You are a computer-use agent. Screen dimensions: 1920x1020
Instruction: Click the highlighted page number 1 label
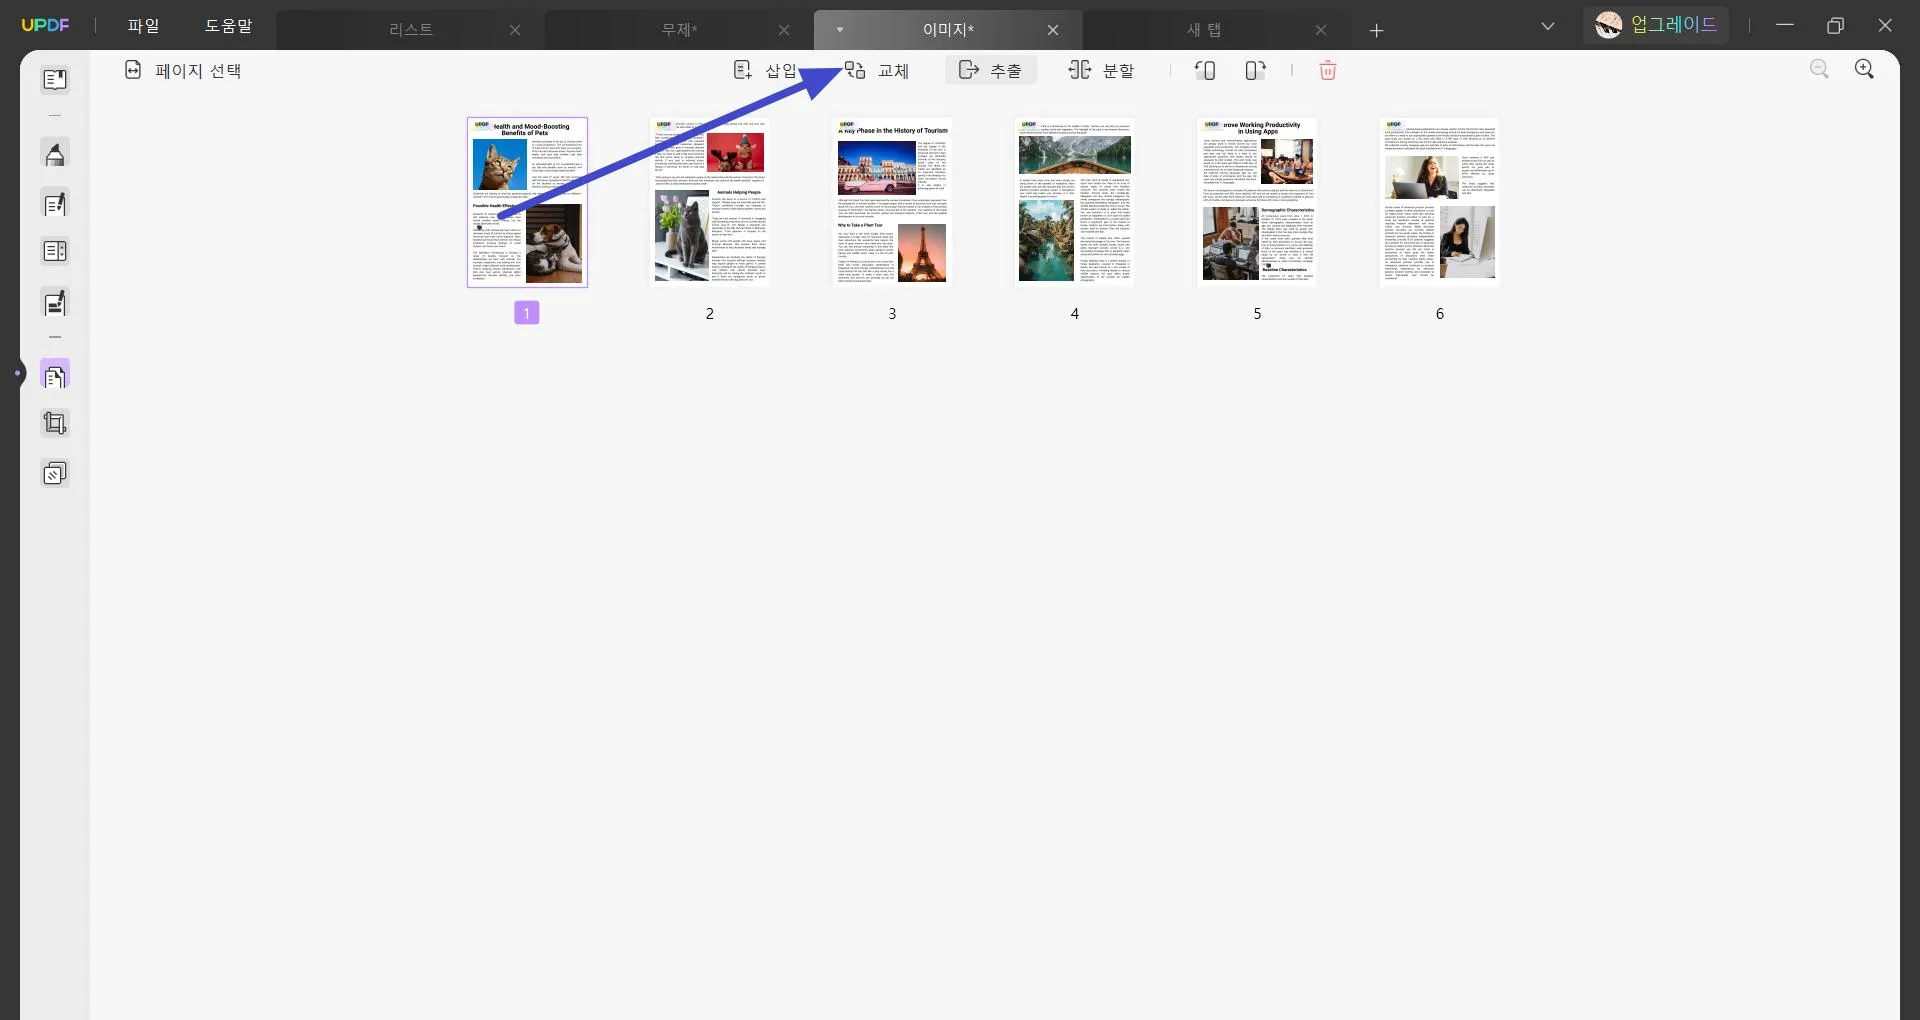coord(527,313)
